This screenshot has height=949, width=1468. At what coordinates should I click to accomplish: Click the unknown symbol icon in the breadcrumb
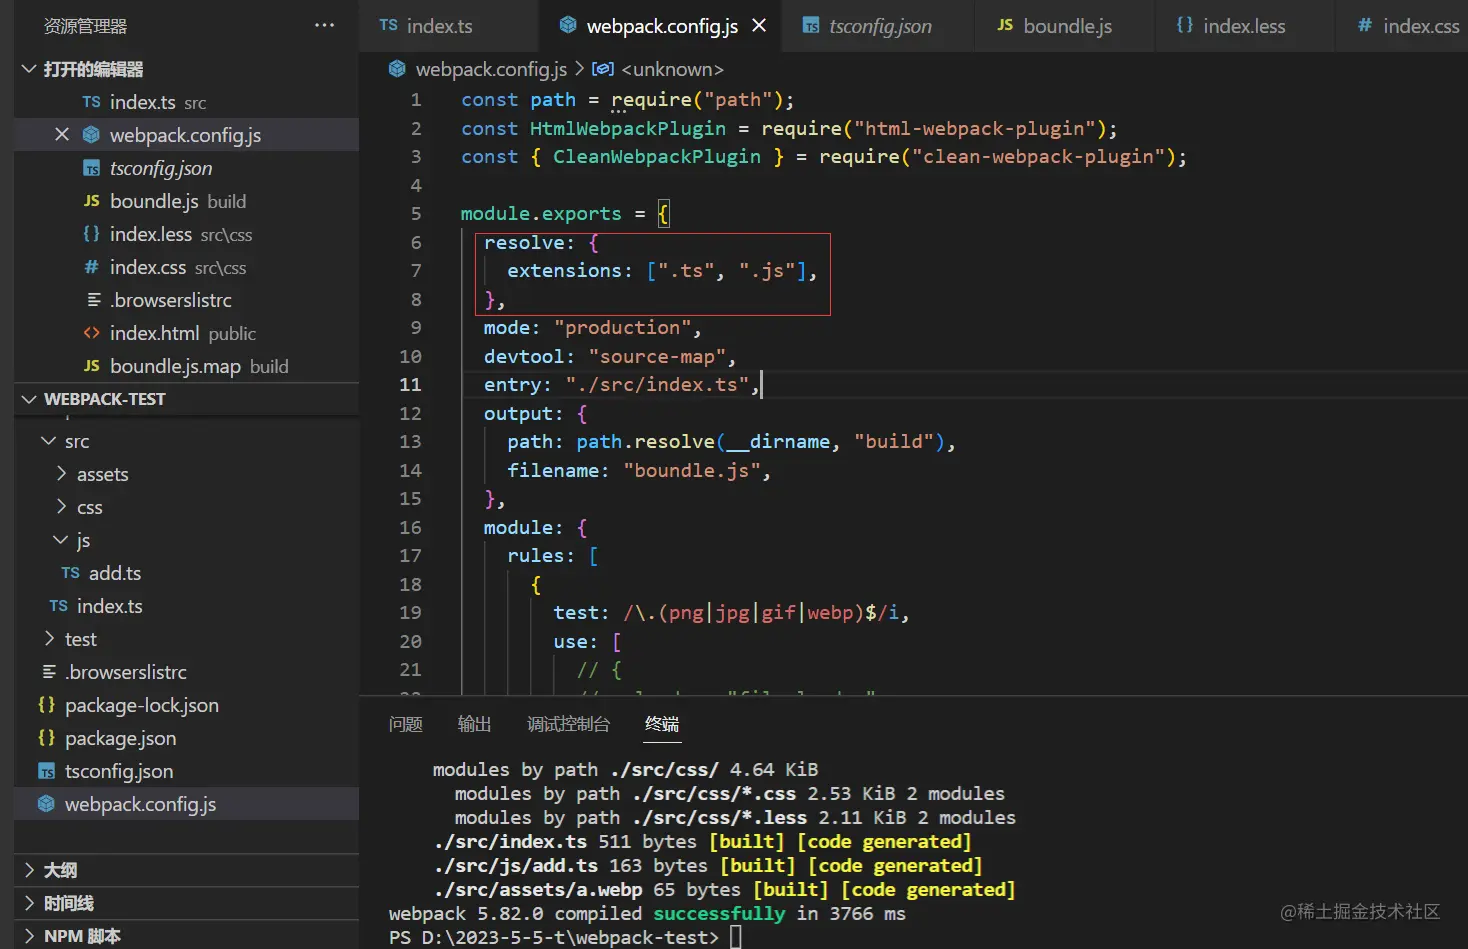[603, 68]
